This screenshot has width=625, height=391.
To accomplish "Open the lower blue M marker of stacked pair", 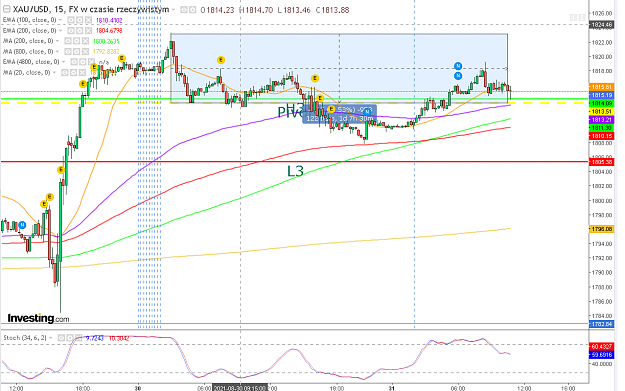I will [x=458, y=76].
